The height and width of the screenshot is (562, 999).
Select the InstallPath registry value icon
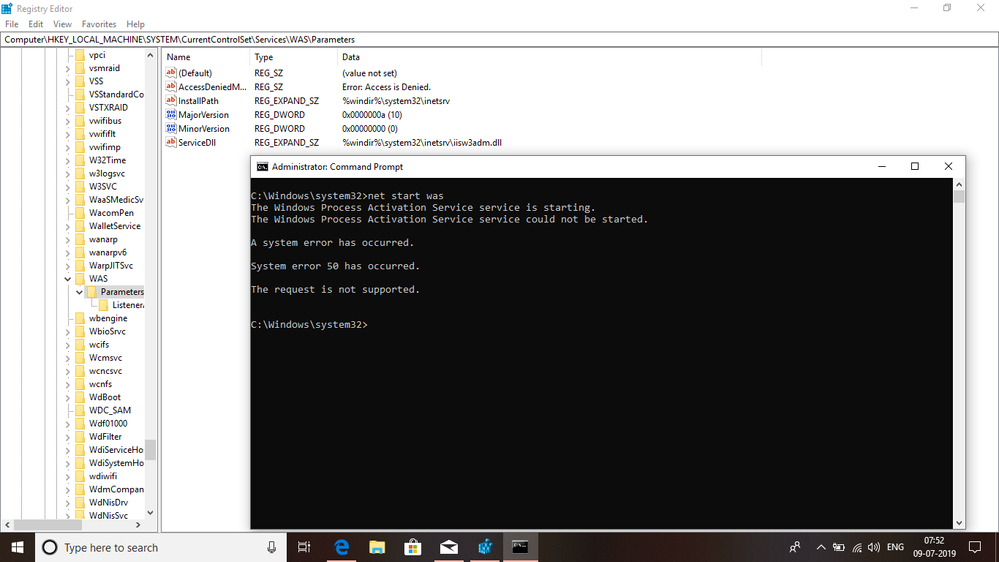(171, 101)
